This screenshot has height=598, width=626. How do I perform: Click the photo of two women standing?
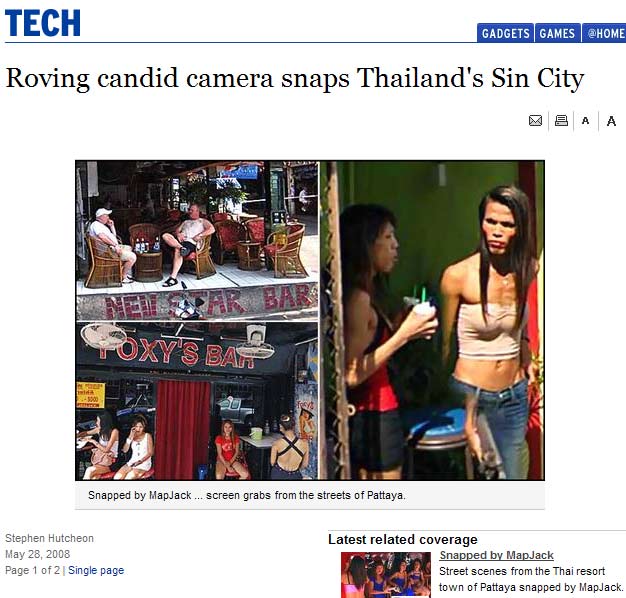[x=432, y=321]
